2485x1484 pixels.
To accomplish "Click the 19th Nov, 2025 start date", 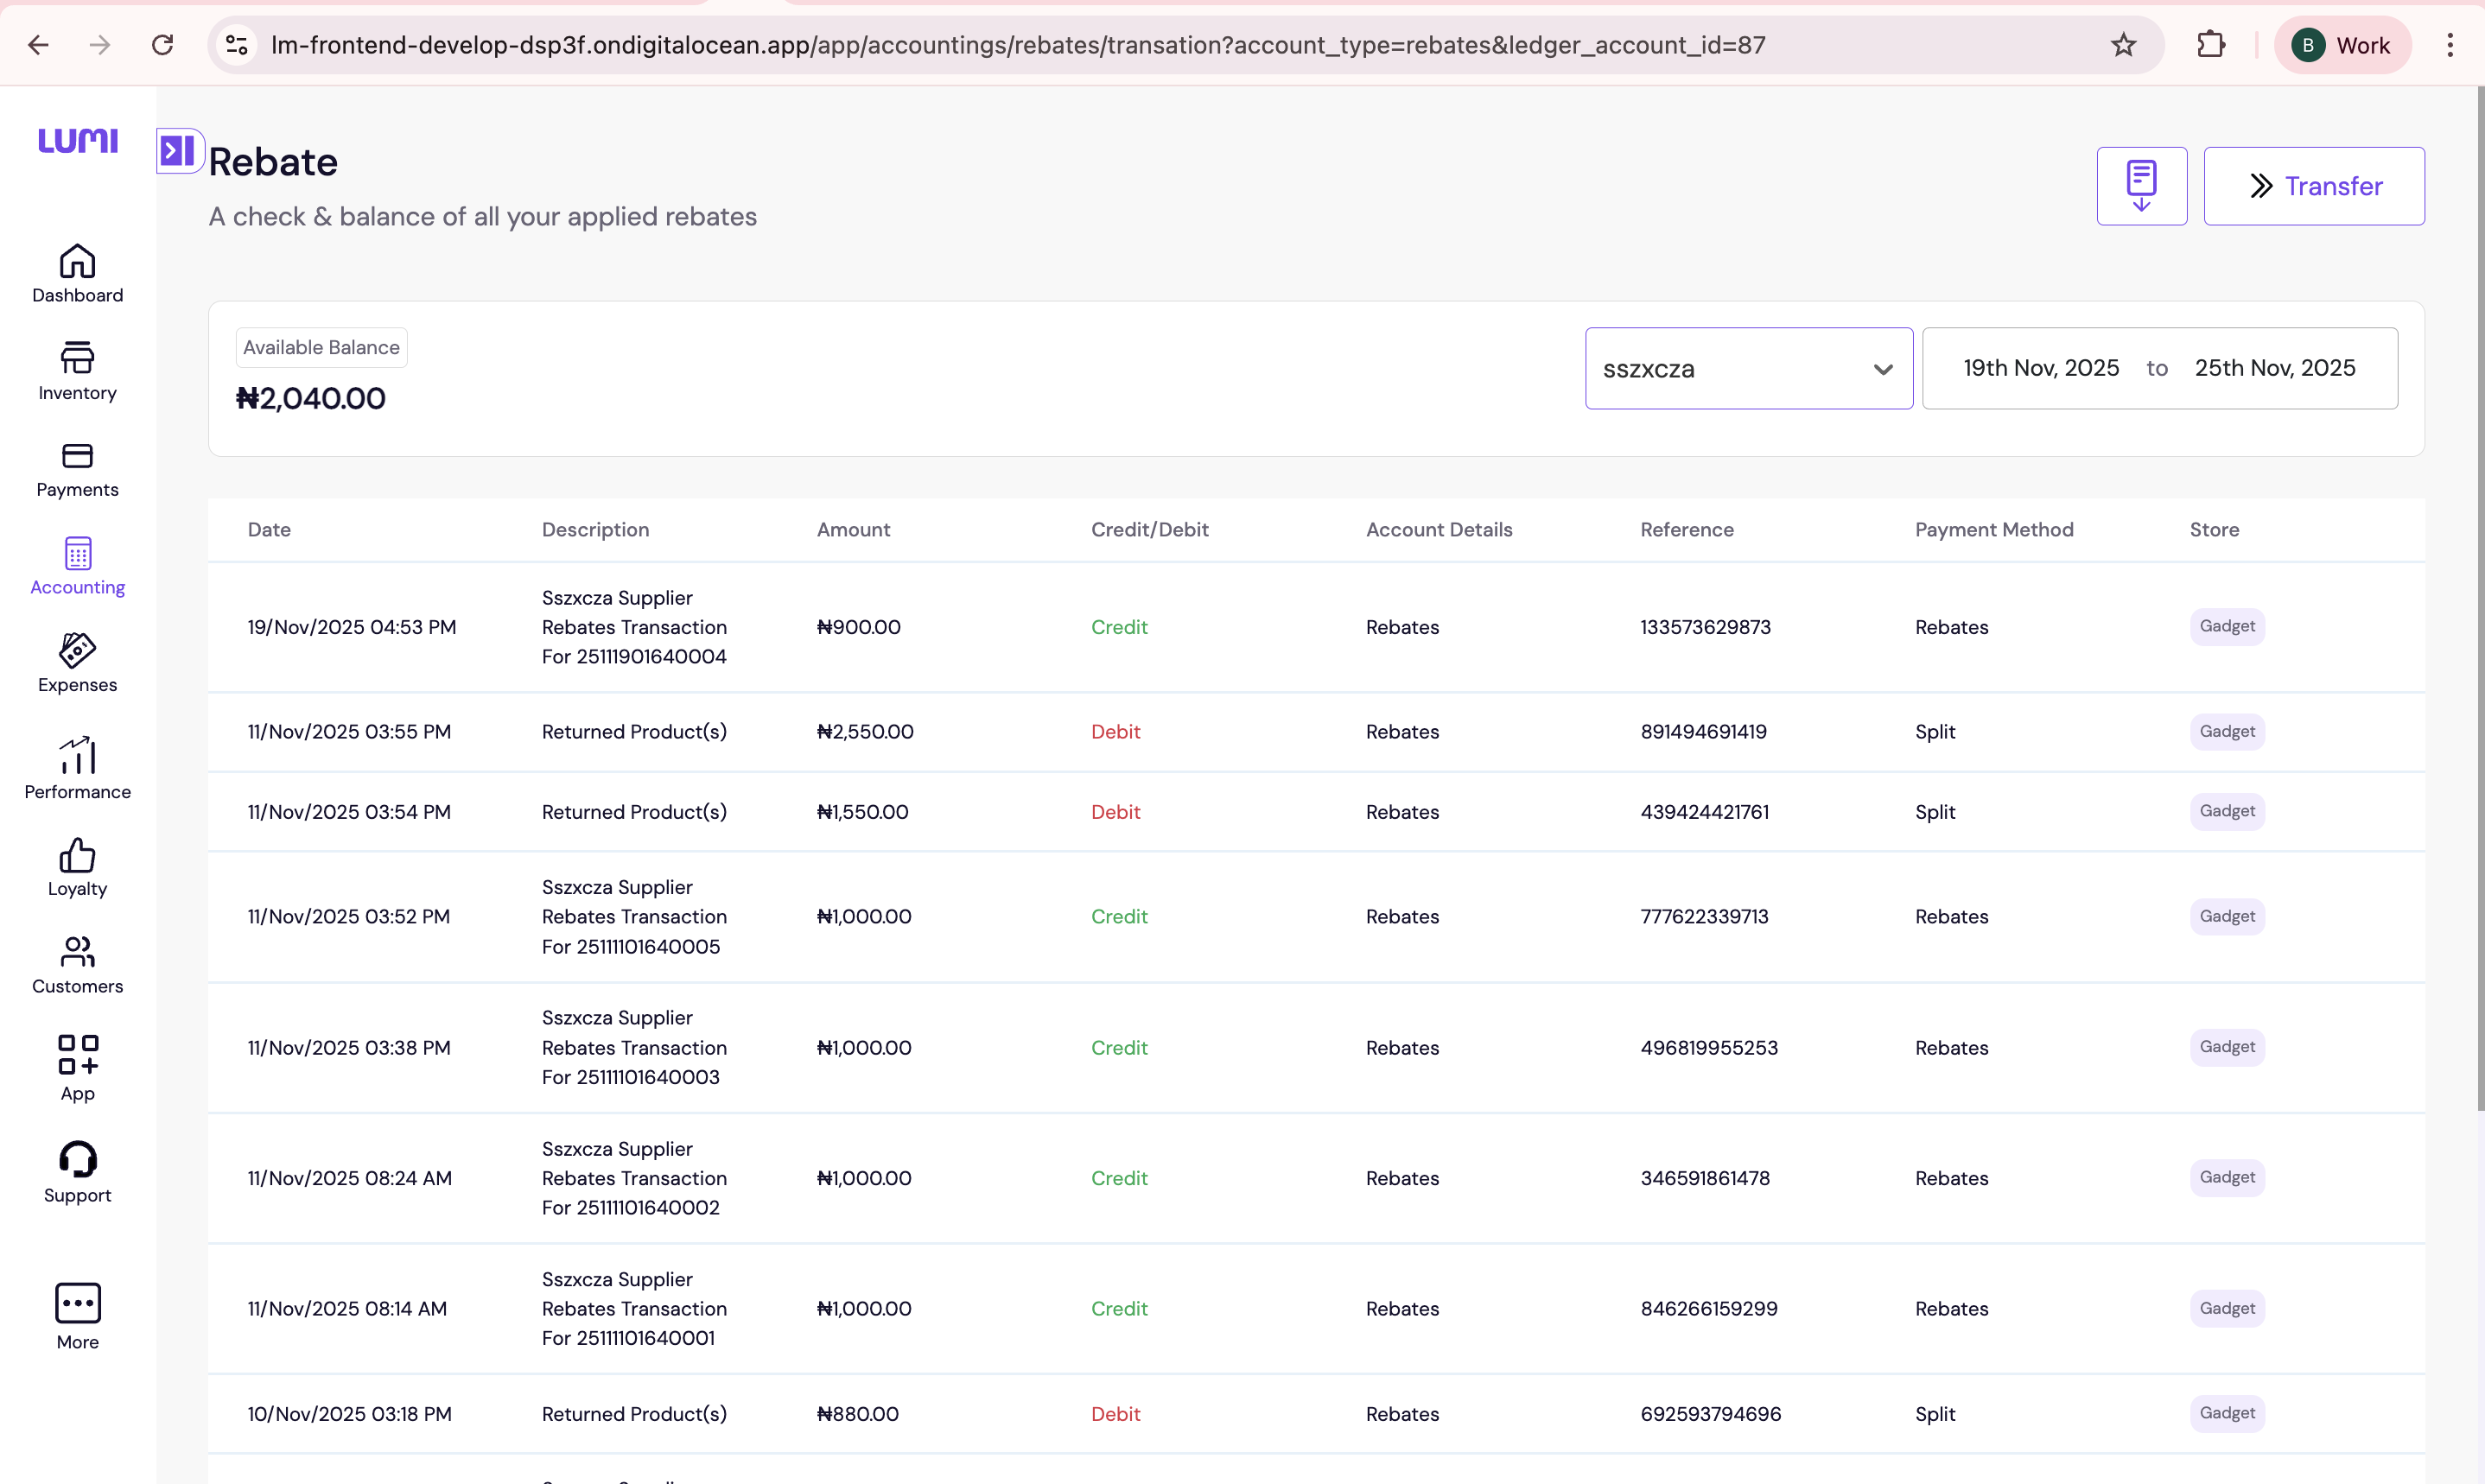I will pos(2040,368).
